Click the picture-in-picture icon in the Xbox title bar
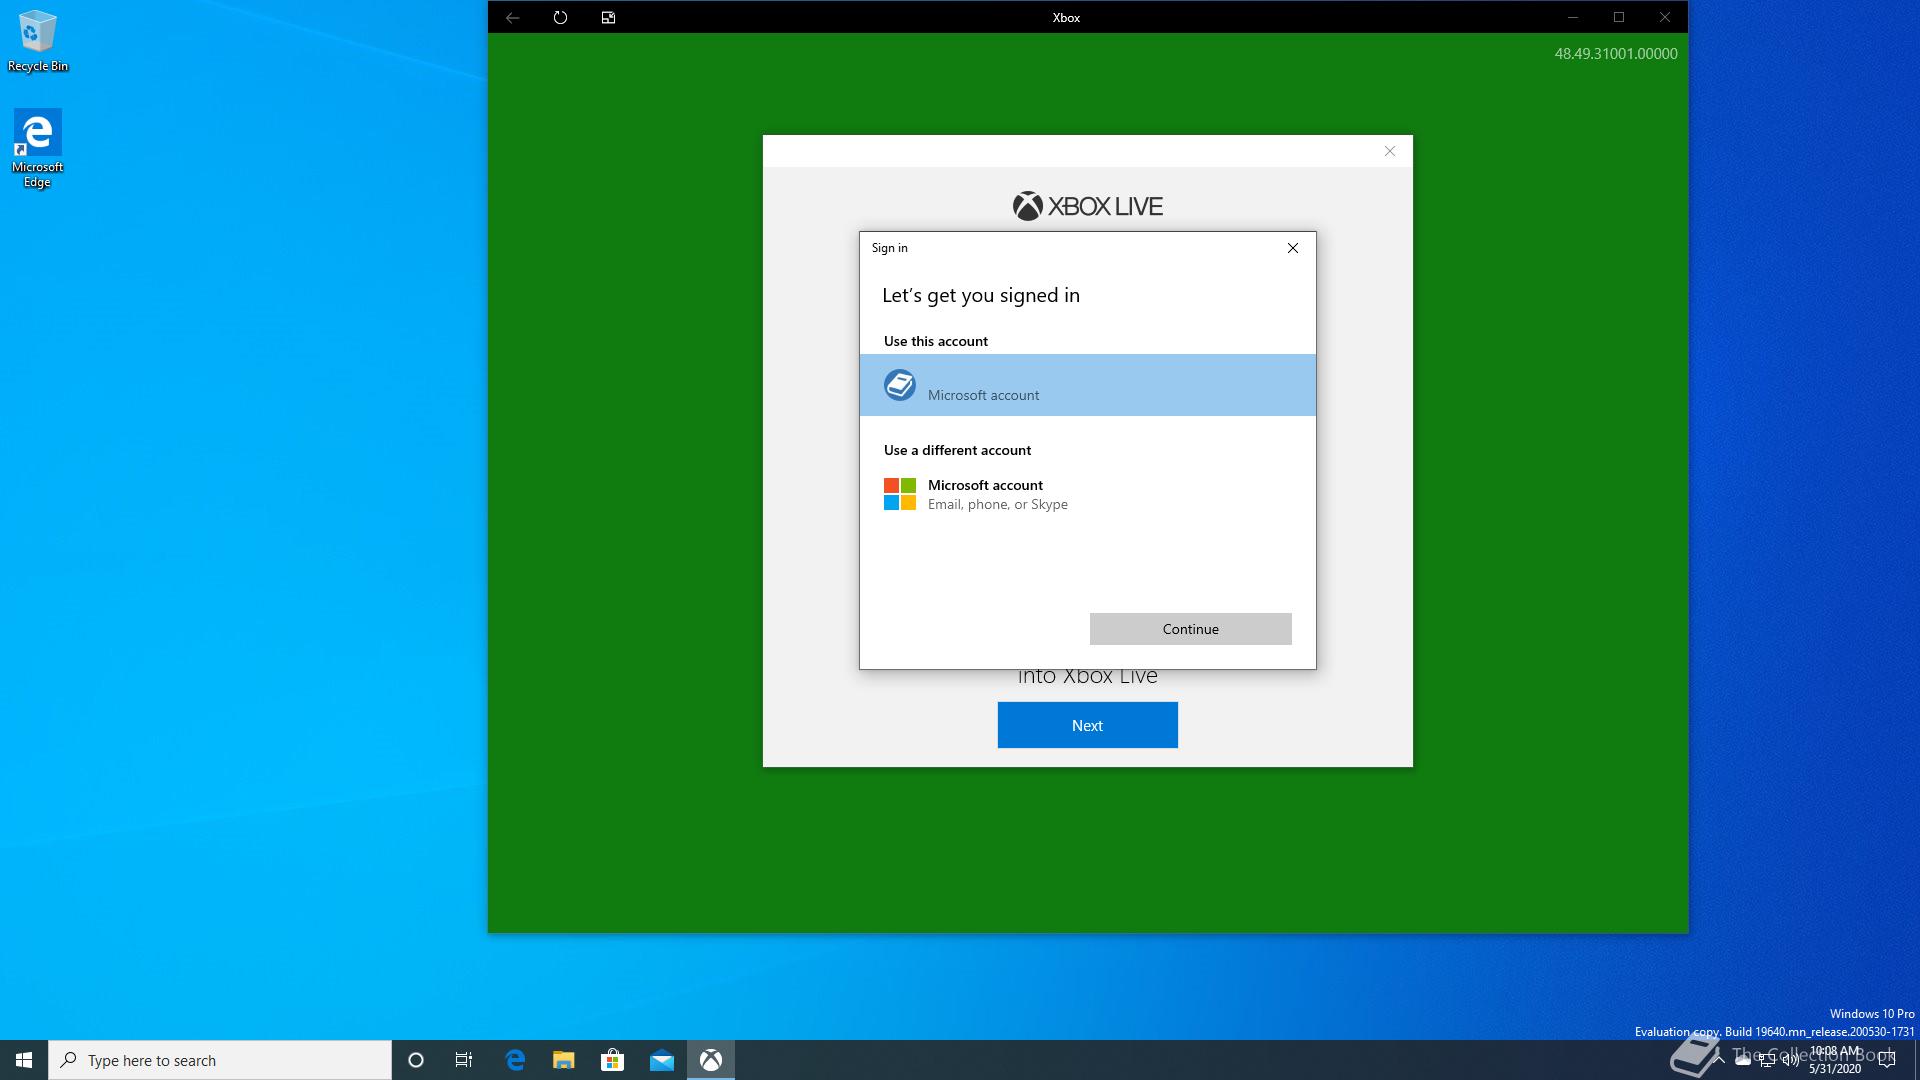 click(608, 17)
